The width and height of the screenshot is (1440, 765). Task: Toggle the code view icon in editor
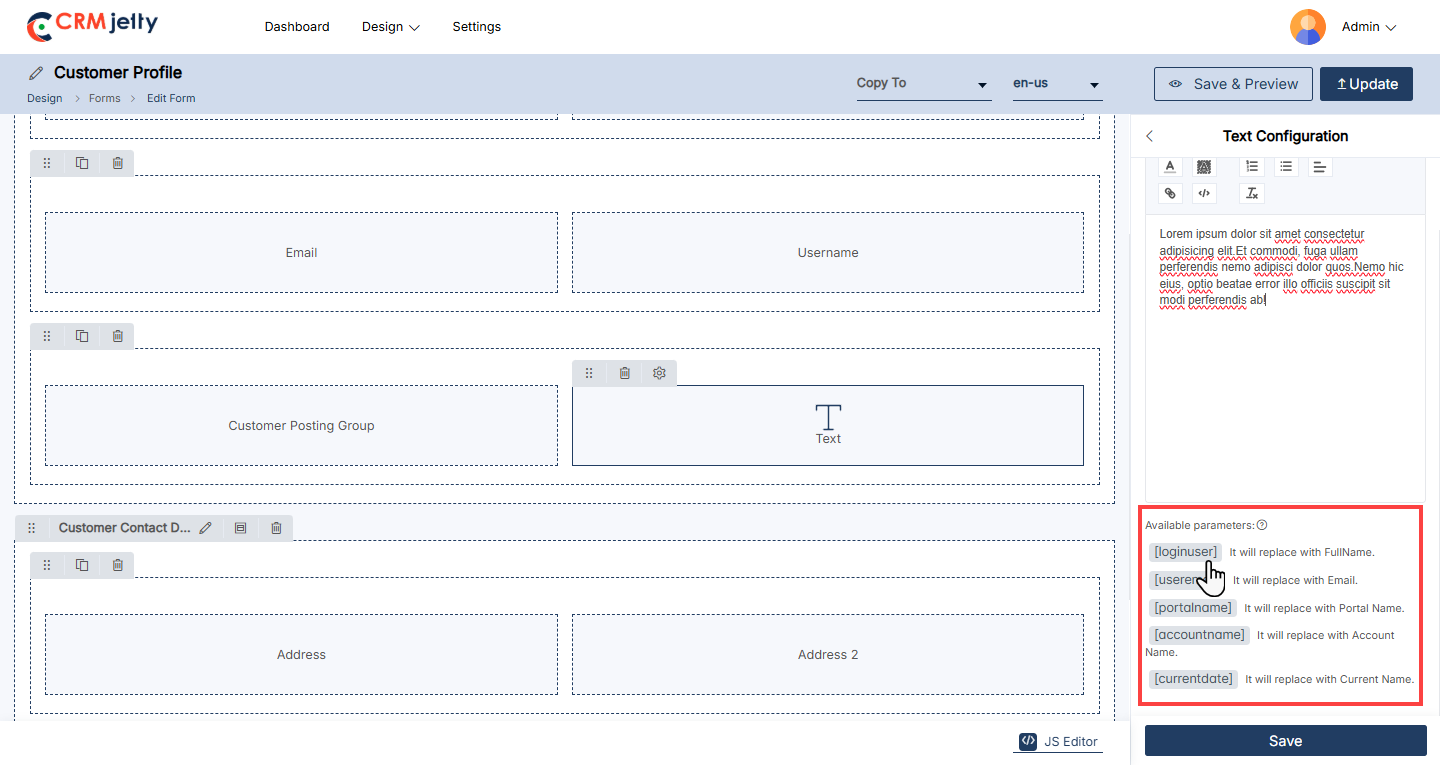tap(1204, 193)
